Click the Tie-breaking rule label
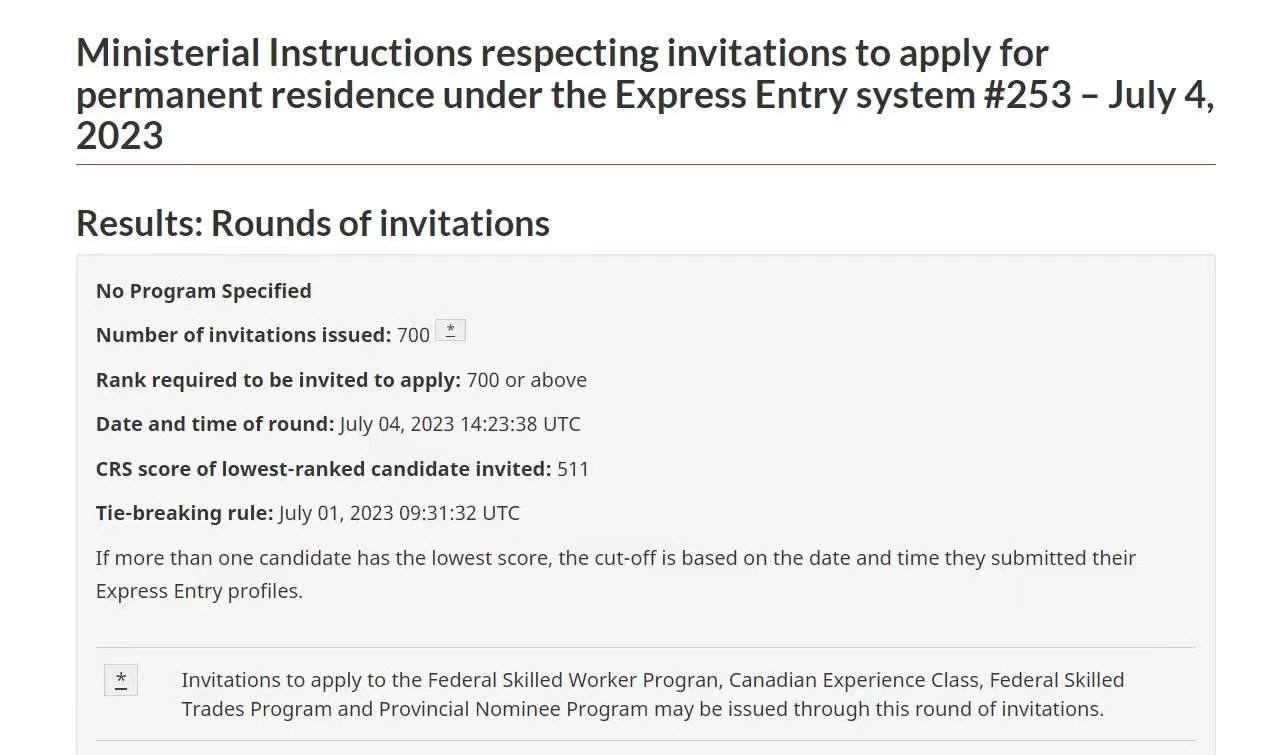 [x=185, y=513]
